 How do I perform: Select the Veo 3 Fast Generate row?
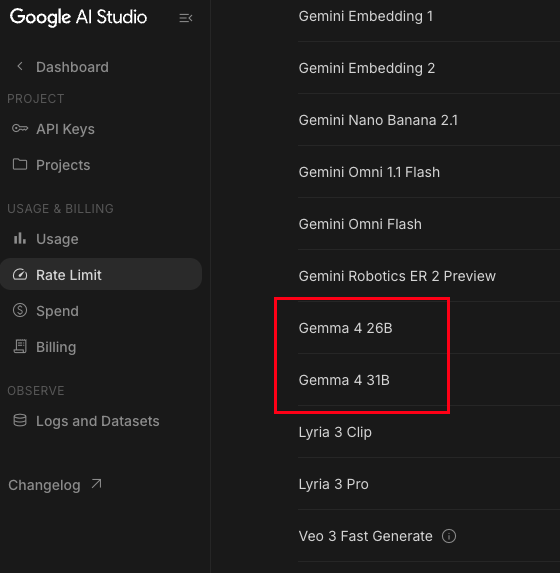point(429,536)
